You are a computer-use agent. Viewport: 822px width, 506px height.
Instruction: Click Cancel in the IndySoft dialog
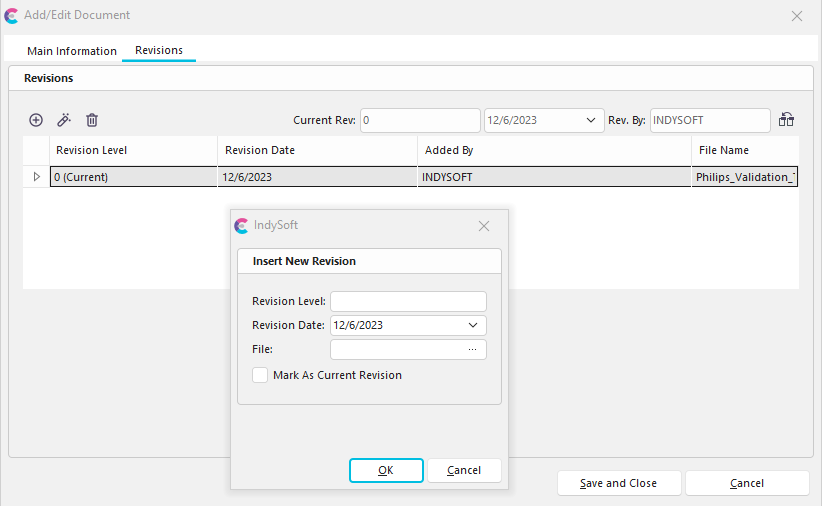tap(464, 470)
